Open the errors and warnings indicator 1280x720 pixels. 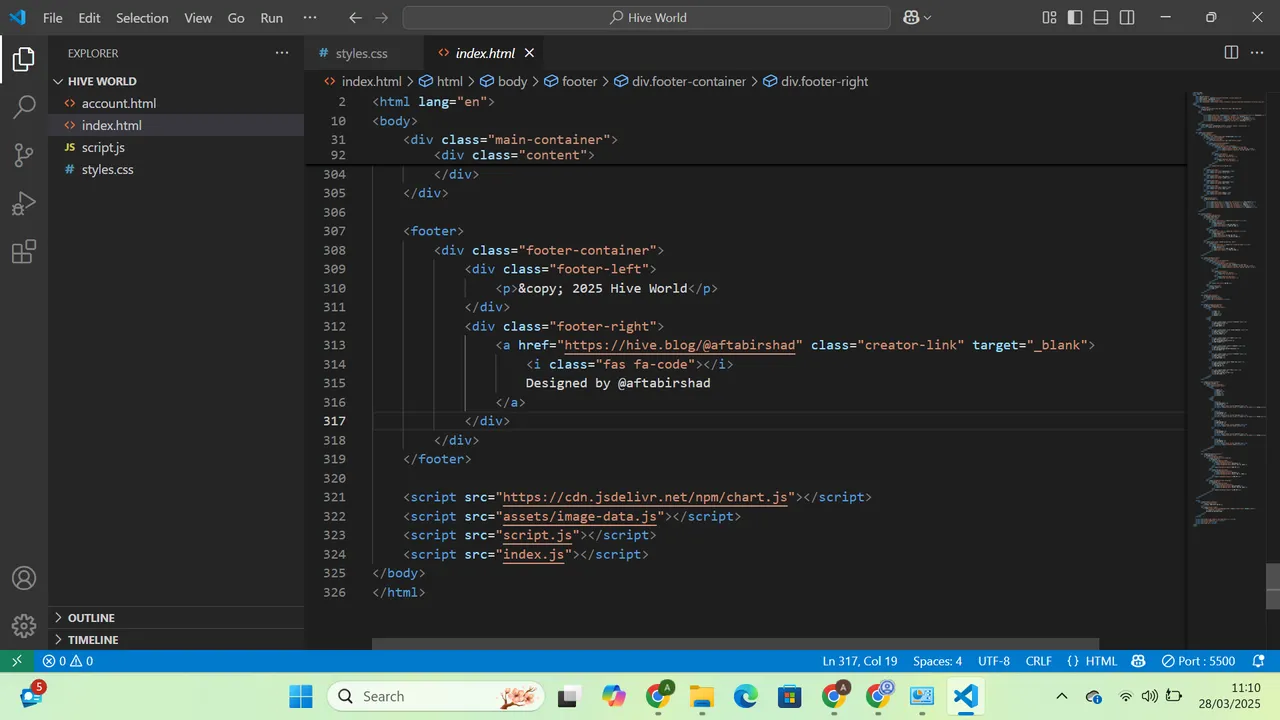pos(68,661)
